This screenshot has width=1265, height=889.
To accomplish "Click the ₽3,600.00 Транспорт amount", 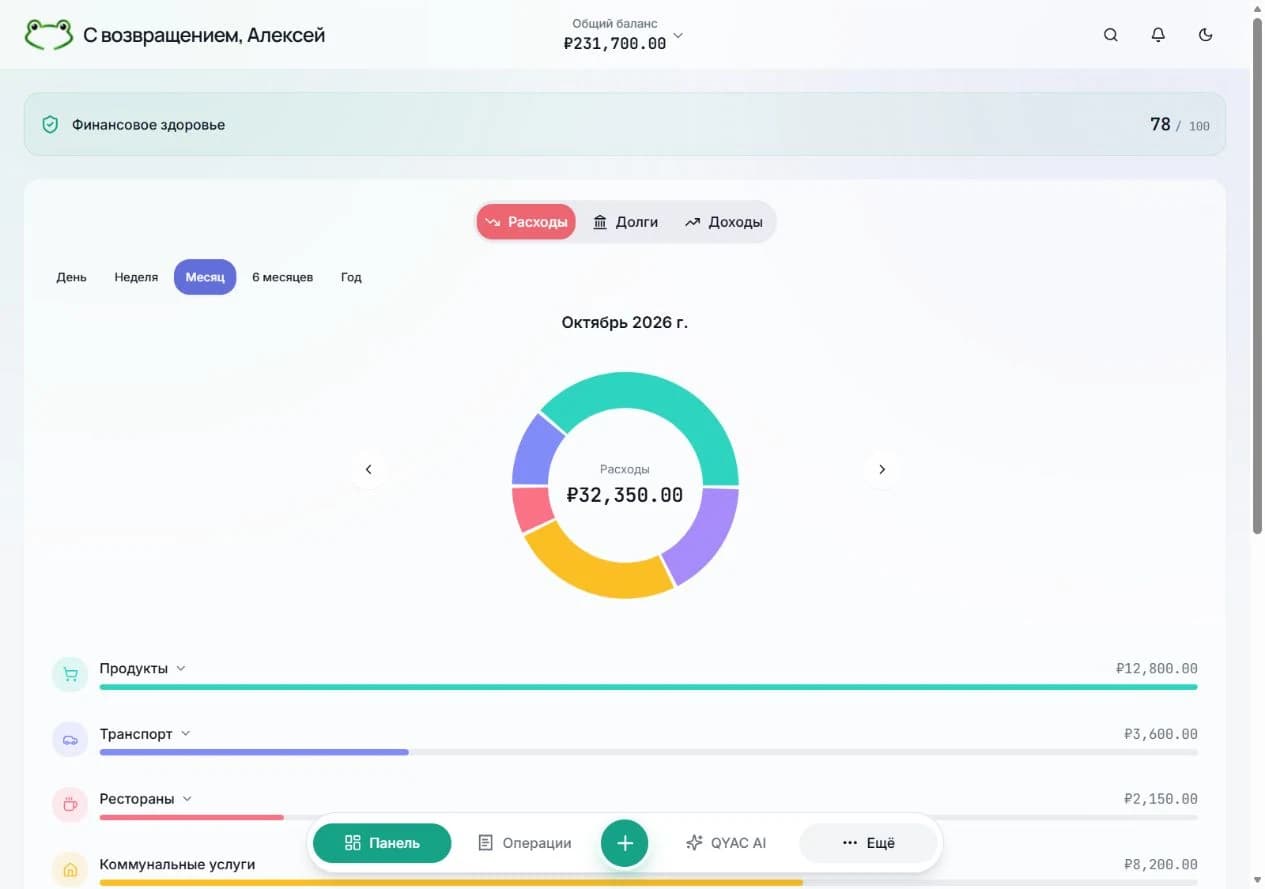I will (x=1161, y=734).
